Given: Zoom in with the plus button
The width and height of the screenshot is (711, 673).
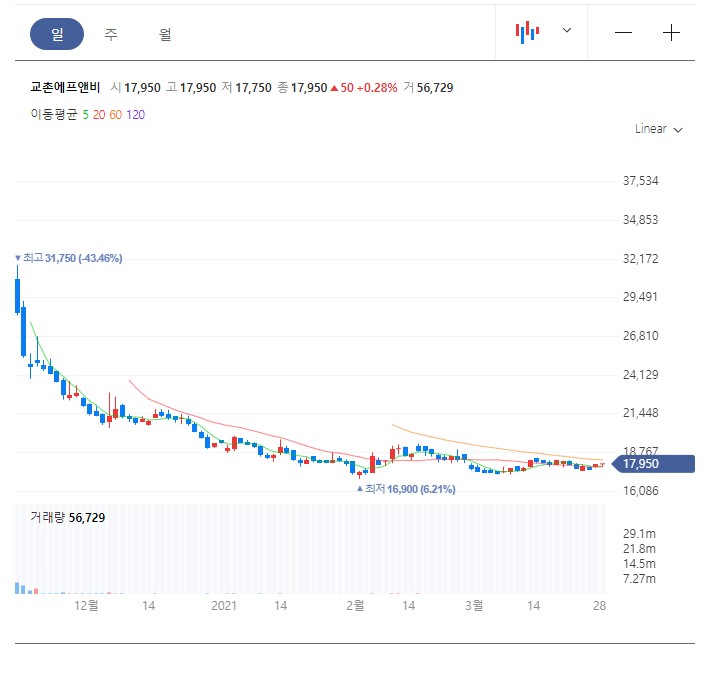Looking at the screenshot, I should (x=671, y=33).
